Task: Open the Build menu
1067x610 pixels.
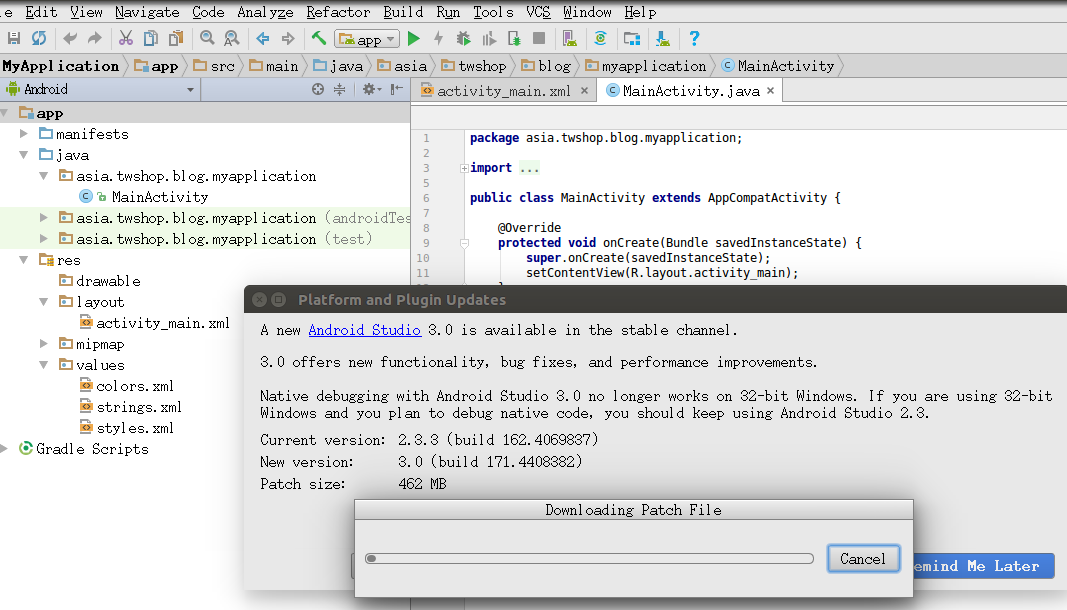Action: pyautogui.click(x=403, y=12)
